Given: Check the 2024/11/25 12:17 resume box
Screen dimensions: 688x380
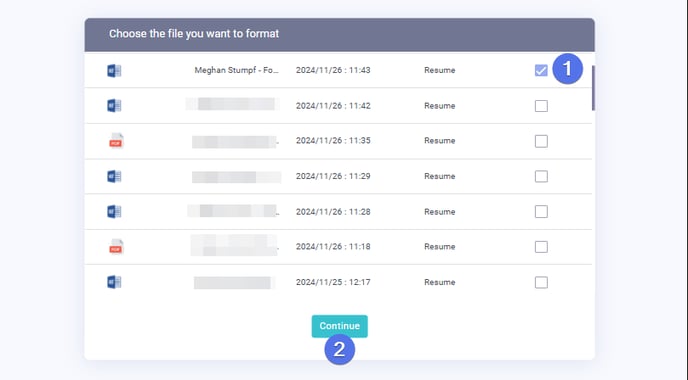Looking at the screenshot, I should click(x=541, y=282).
